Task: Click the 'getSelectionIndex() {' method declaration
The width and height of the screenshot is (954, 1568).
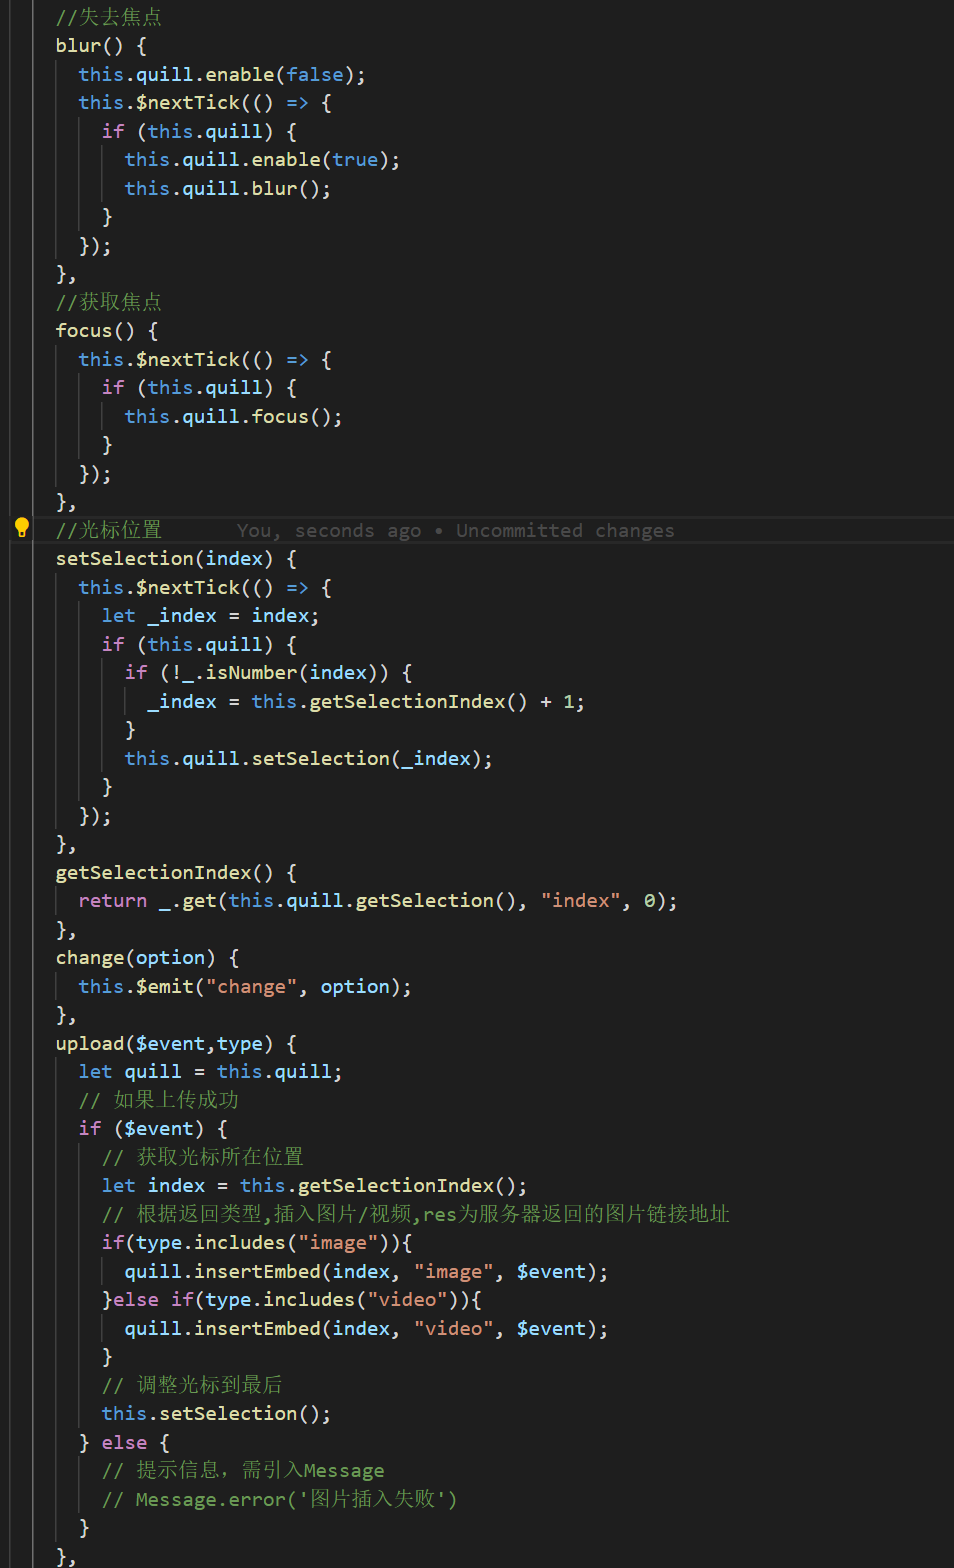Action: click(176, 873)
